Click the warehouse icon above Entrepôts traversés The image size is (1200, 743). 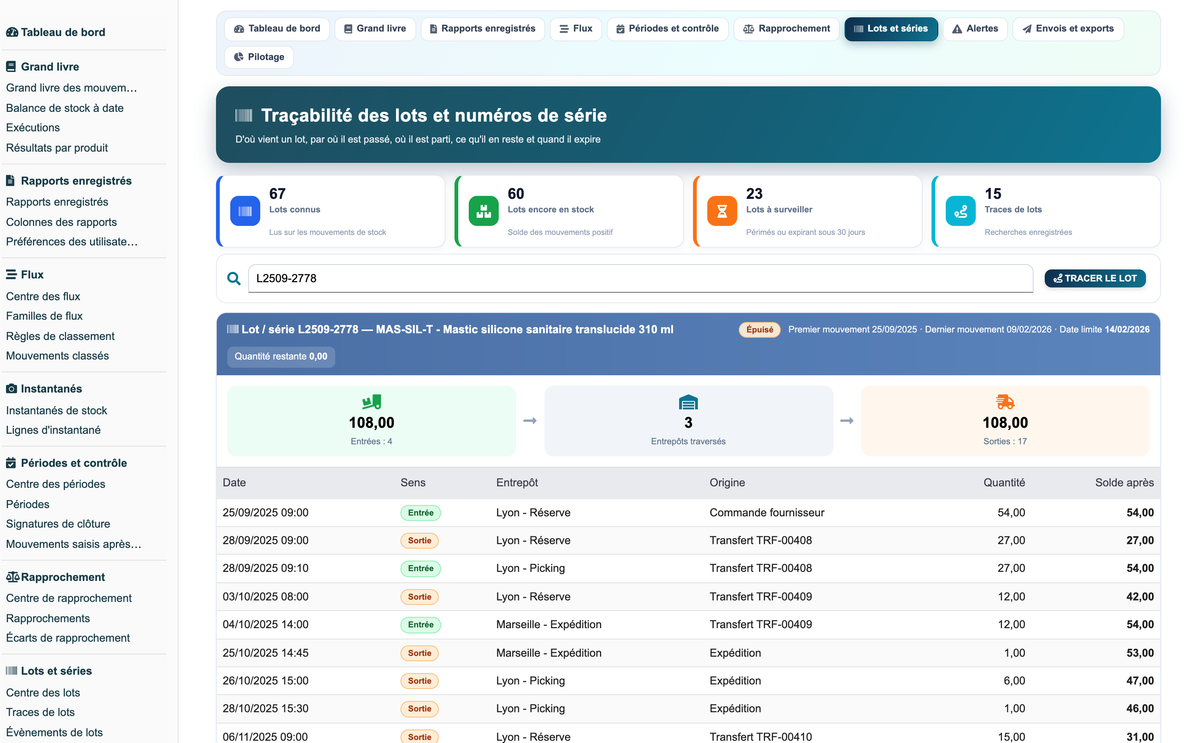click(x=688, y=402)
